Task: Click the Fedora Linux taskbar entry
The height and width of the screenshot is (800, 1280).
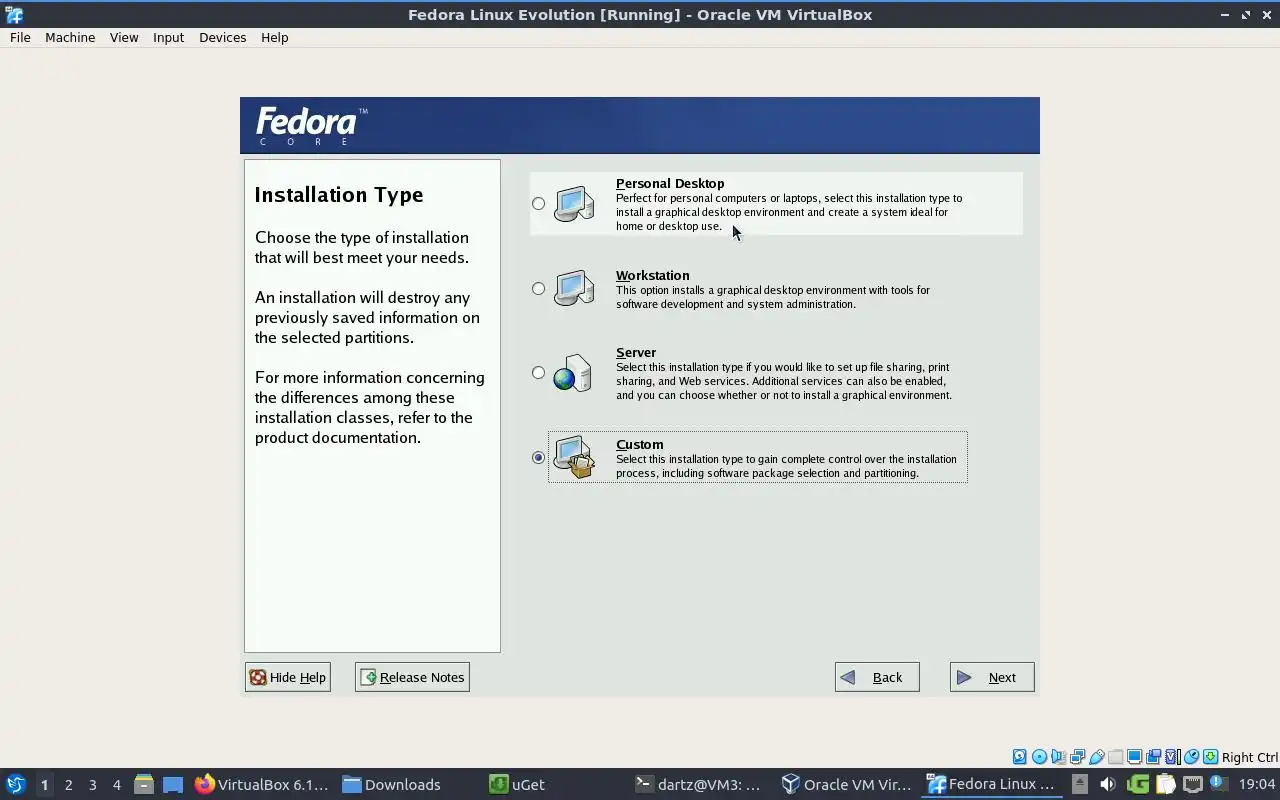Action: [x=992, y=784]
